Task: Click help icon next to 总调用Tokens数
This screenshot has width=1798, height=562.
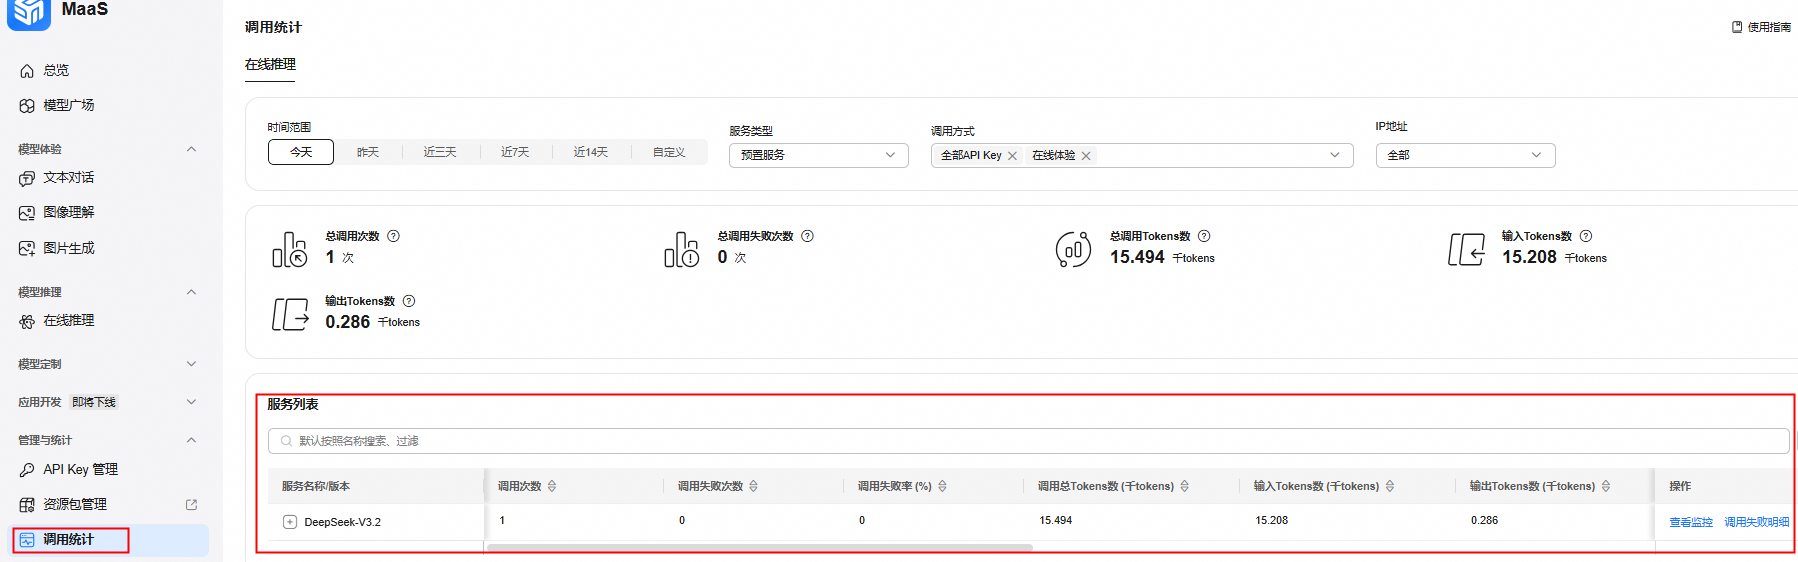Action: [x=1204, y=236]
